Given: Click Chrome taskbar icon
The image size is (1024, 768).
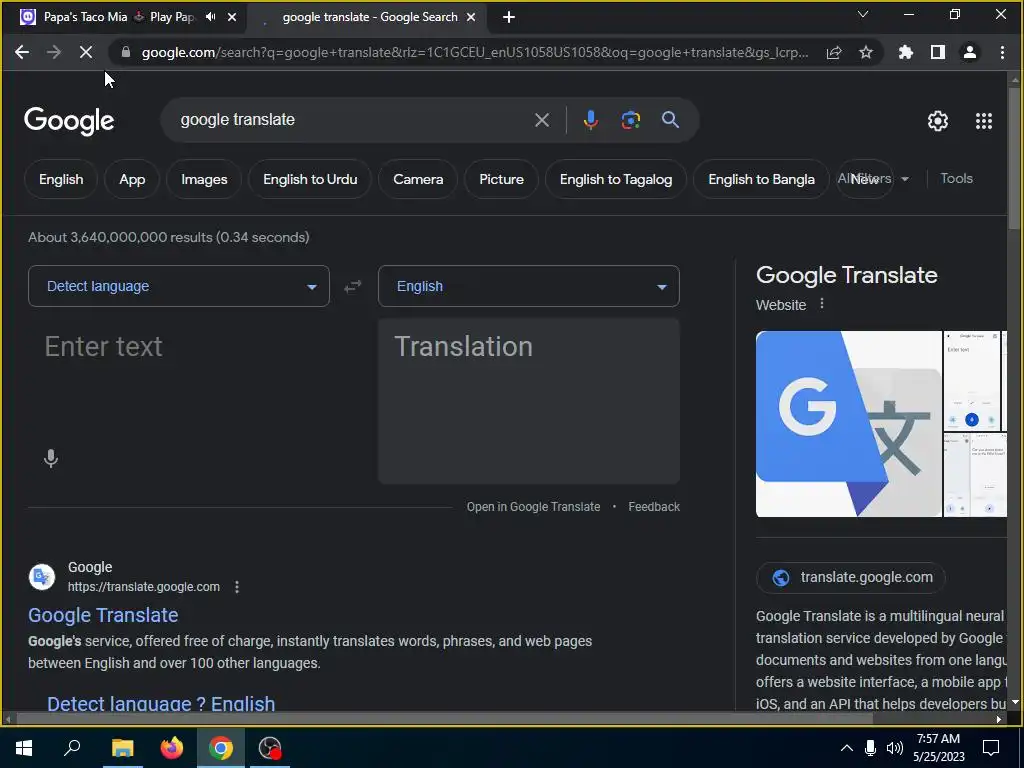Looking at the screenshot, I should click(x=221, y=748).
